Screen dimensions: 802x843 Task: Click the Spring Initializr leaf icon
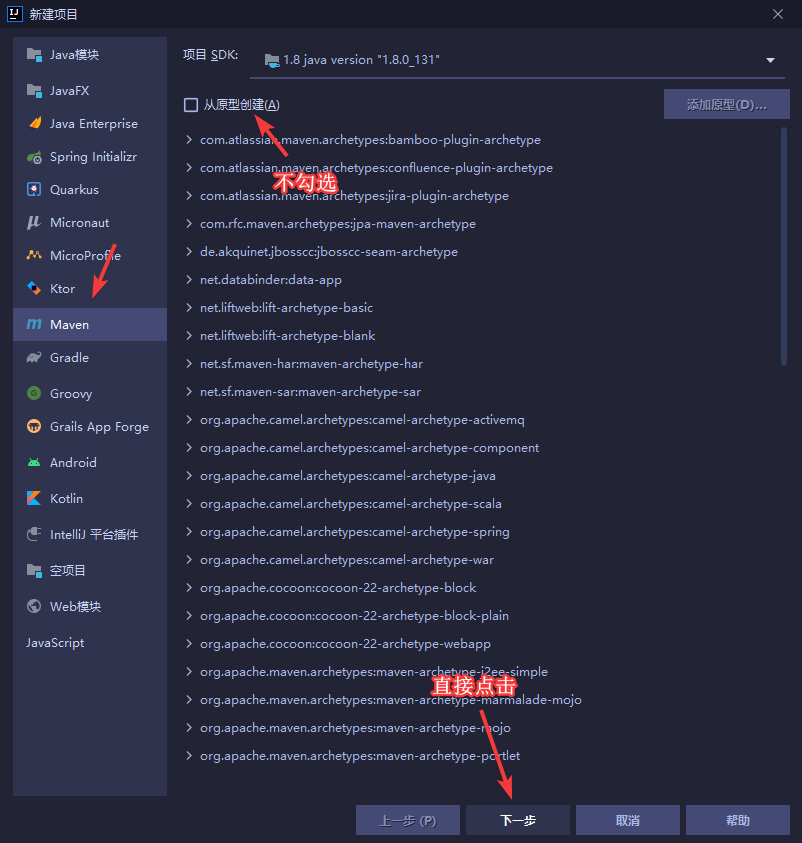pos(34,157)
